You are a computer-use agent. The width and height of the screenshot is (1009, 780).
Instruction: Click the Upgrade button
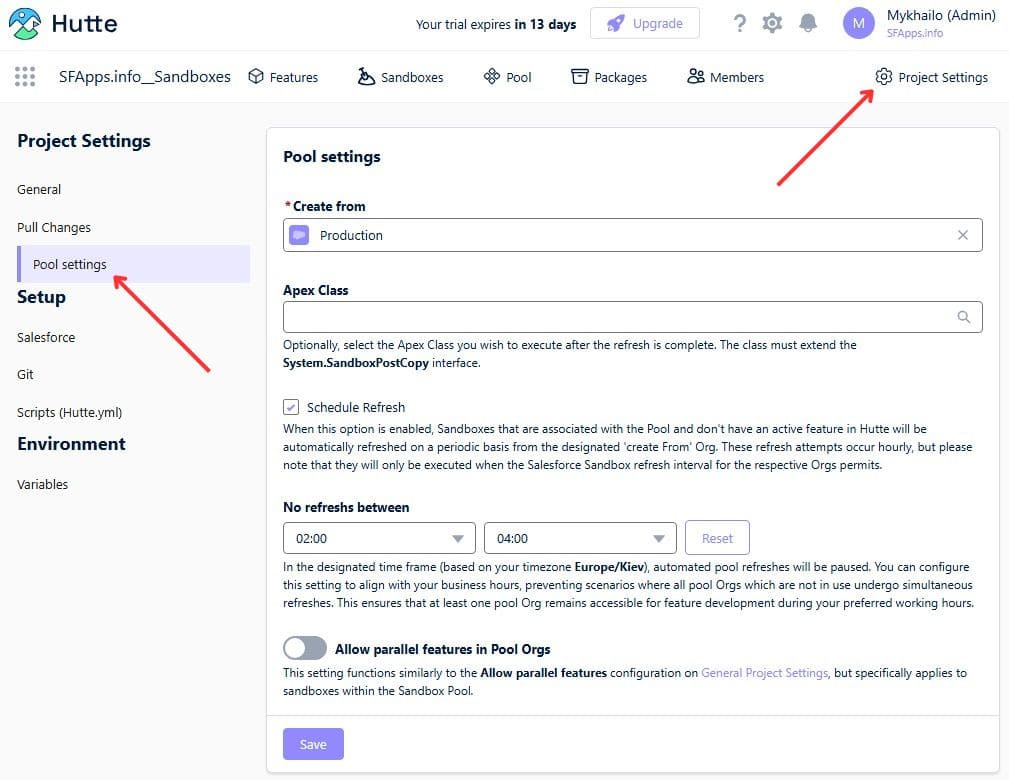645,23
